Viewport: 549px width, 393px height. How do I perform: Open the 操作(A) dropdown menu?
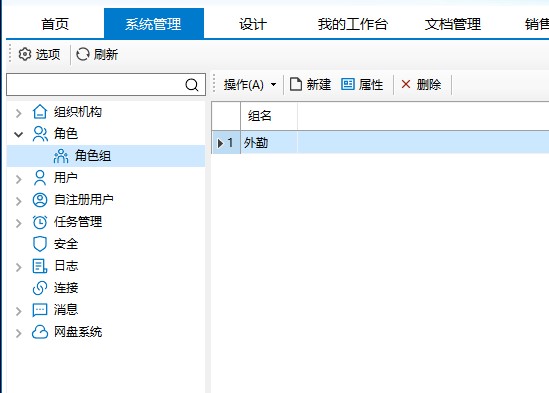tap(250, 84)
